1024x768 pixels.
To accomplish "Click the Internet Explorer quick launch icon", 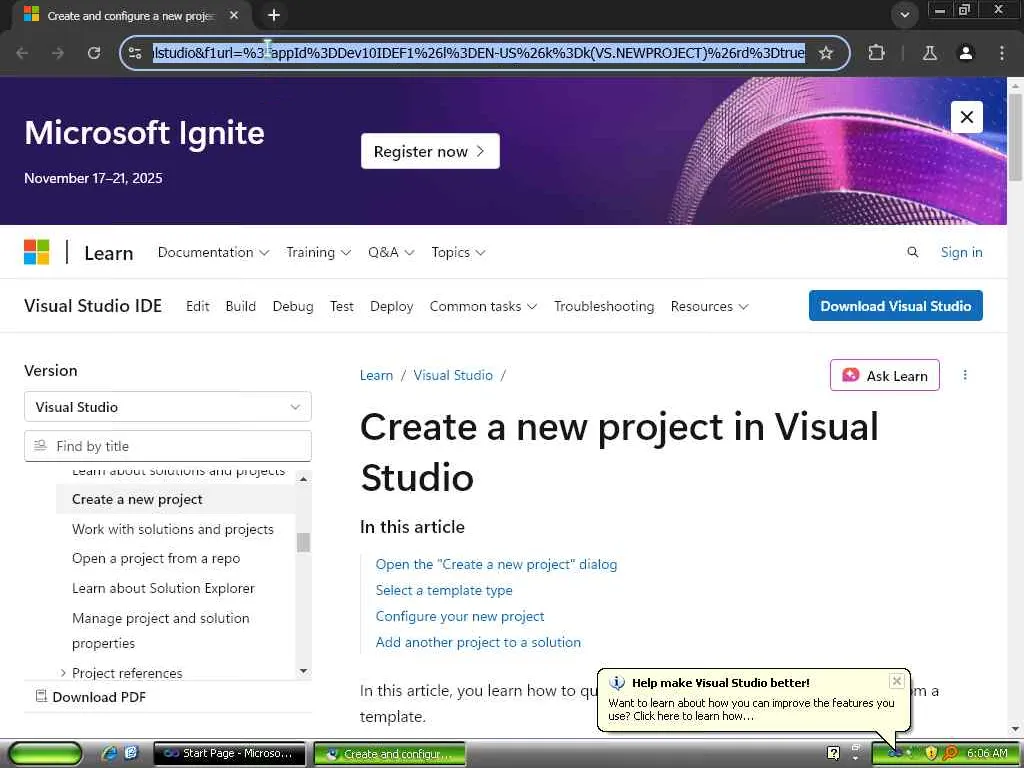I will [x=110, y=753].
